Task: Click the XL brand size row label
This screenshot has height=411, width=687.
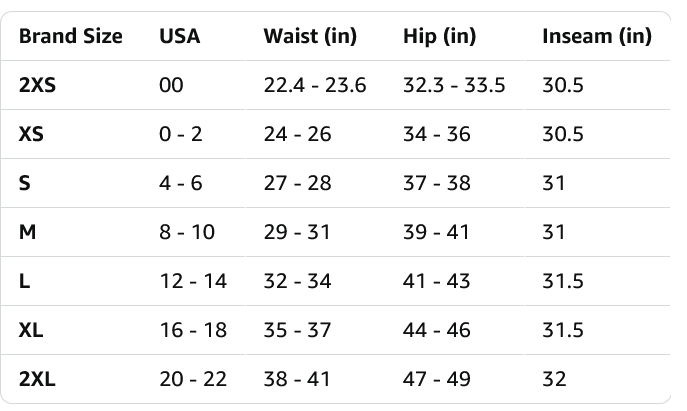Action: 31,330
